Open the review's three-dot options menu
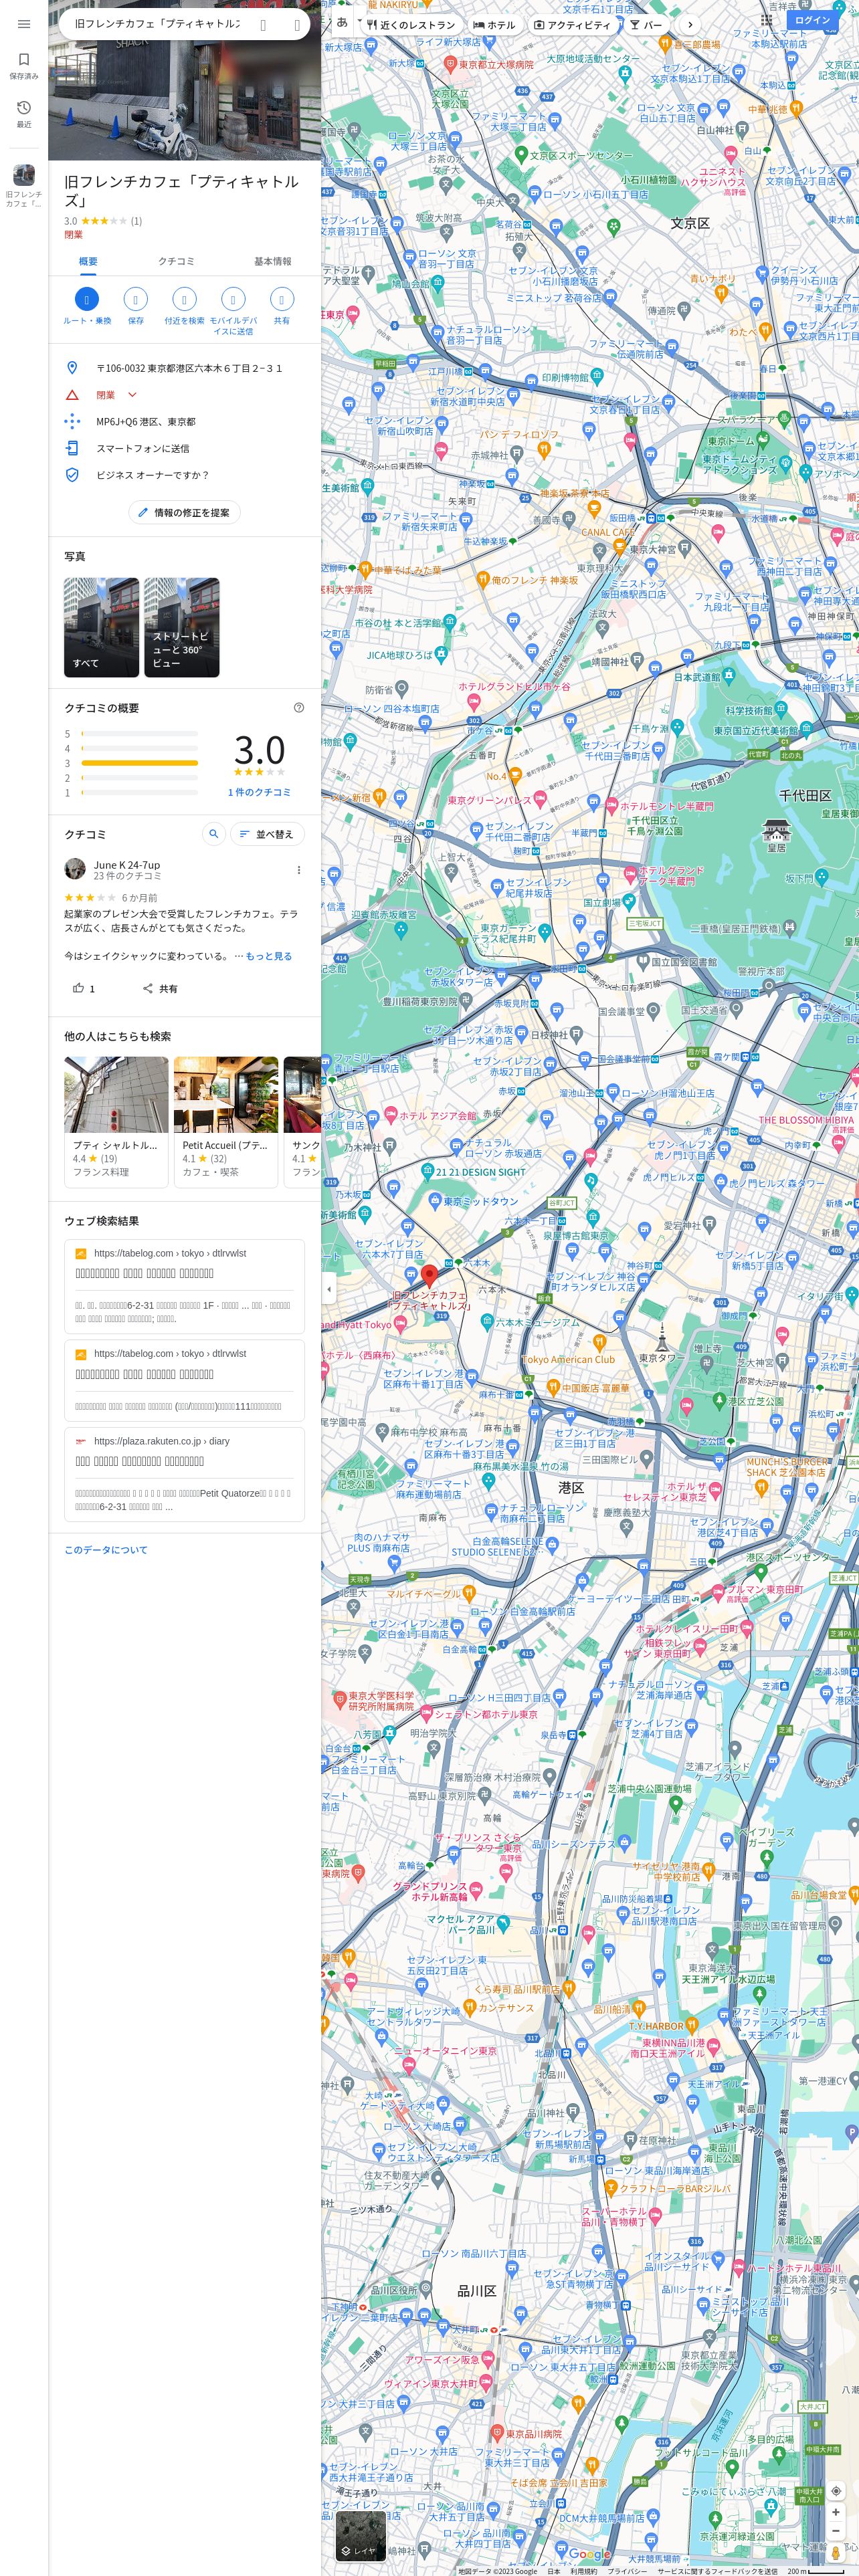Image resolution: width=859 pixels, height=2576 pixels. (x=298, y=870)
